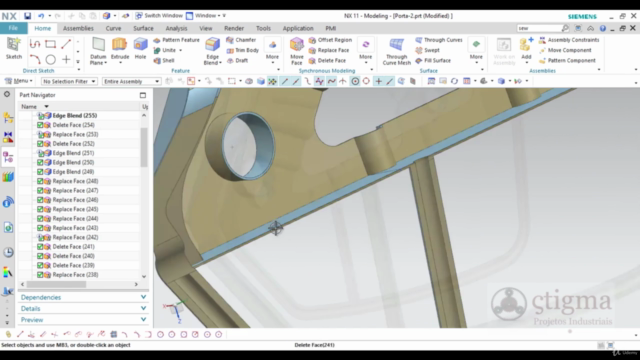Viewport: 640px width, 360px height.
Task: Expand More under Feature group
Action: (272, 51)
